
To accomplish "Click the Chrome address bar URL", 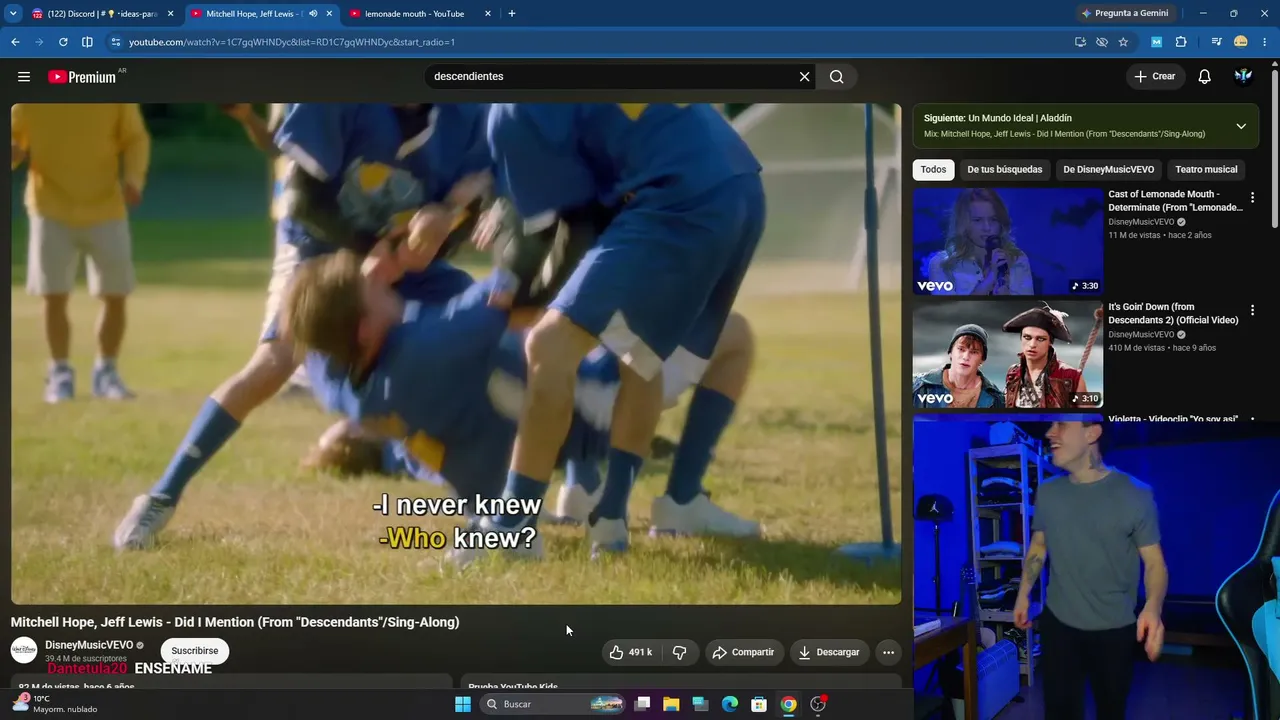I will coord(291,42).
